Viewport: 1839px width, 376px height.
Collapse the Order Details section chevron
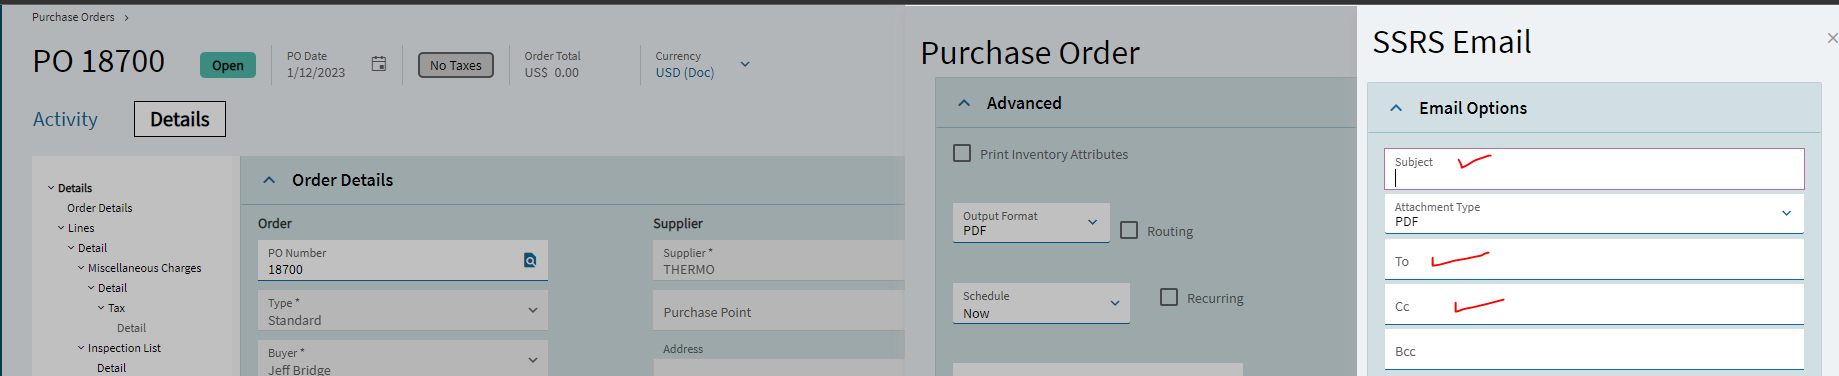tap(268, 180)
